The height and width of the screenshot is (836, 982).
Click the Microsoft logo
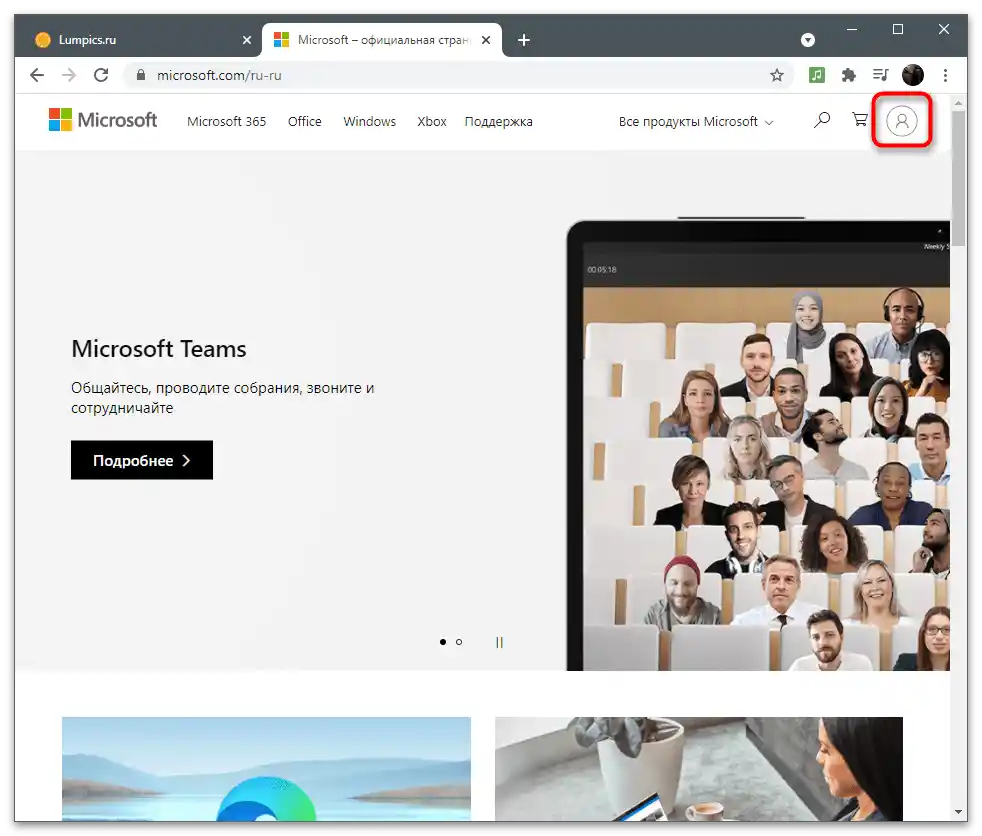pyautogui.click(x=103, y=120)
